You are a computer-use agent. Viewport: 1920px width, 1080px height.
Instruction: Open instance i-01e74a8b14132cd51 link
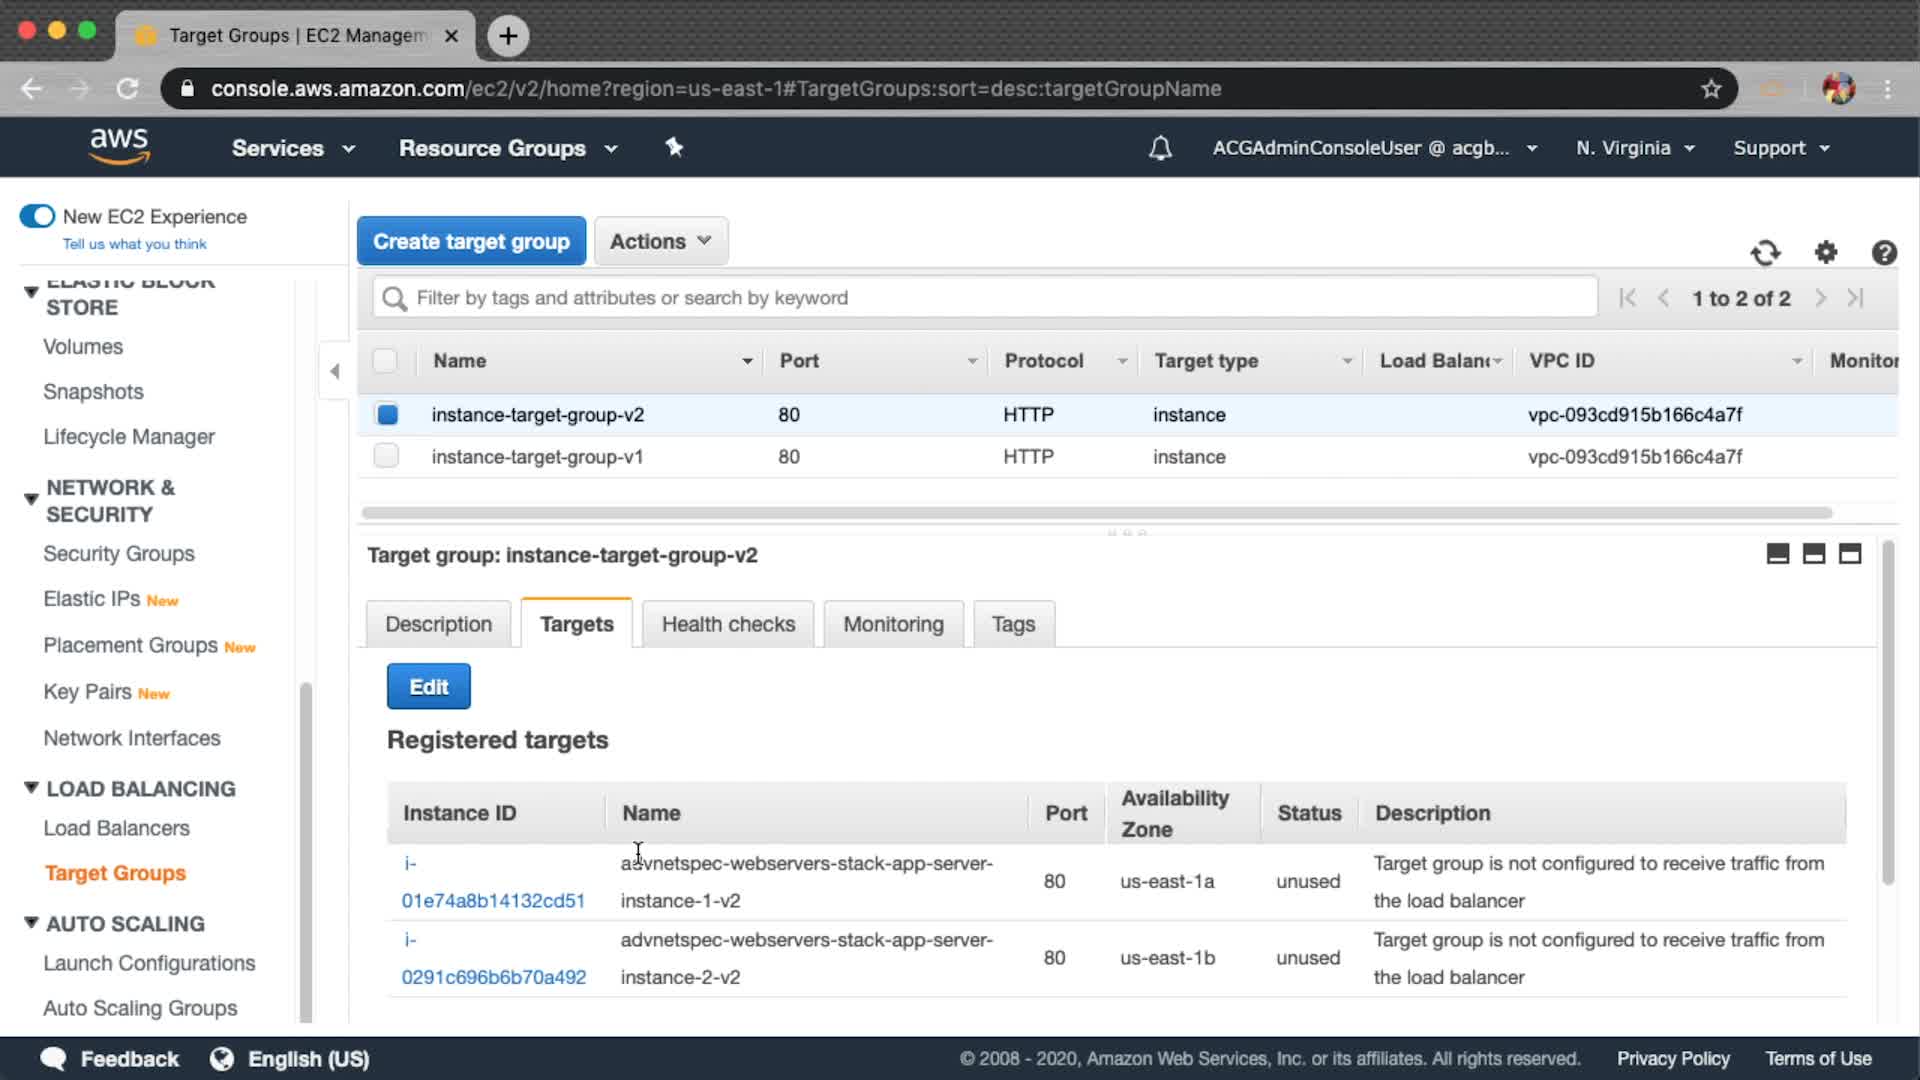point(492,900)
